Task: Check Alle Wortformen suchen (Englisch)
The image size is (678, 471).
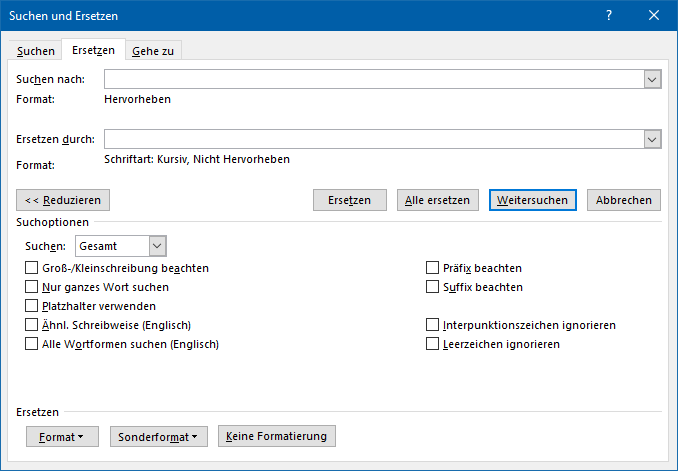Action: tap(32, 344)
